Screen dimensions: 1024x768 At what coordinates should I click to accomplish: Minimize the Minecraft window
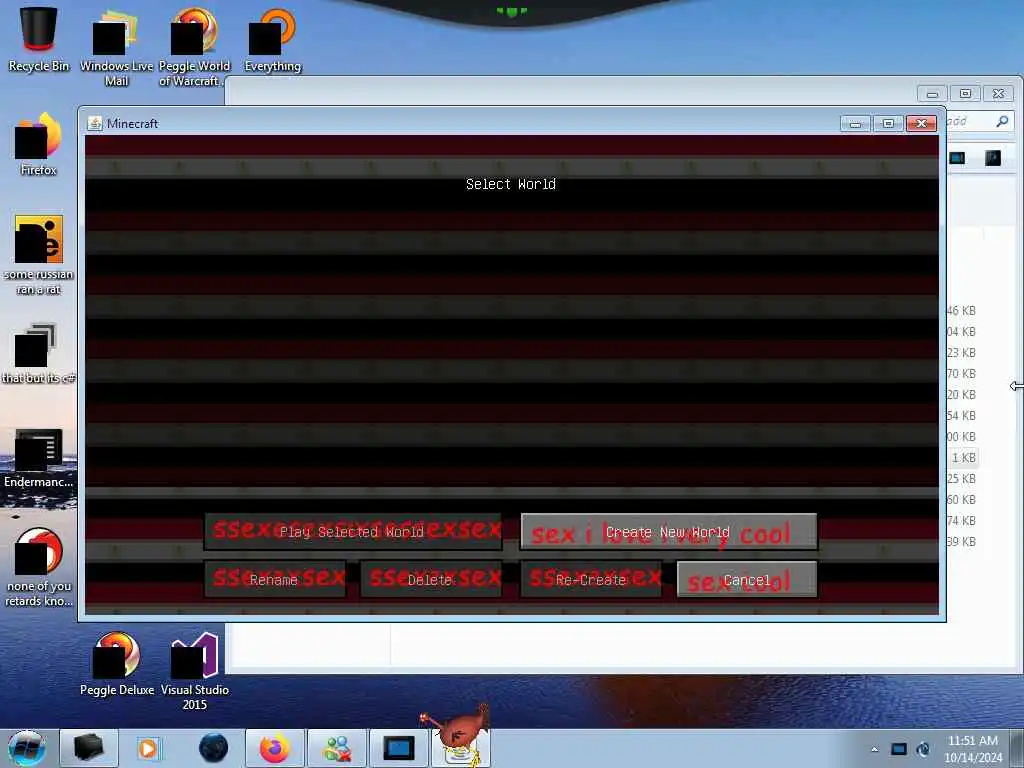point(856,123)
